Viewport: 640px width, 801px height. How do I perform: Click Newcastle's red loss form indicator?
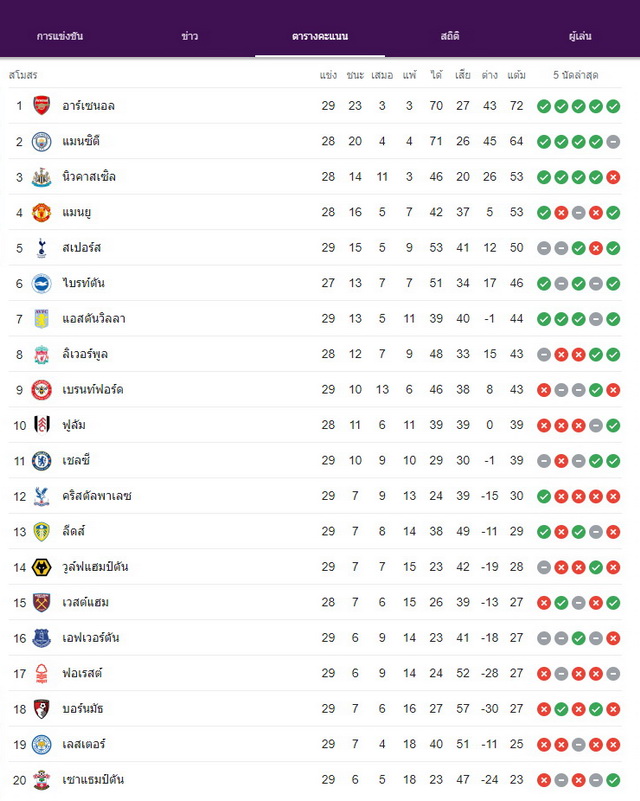(x=613, y=177)
